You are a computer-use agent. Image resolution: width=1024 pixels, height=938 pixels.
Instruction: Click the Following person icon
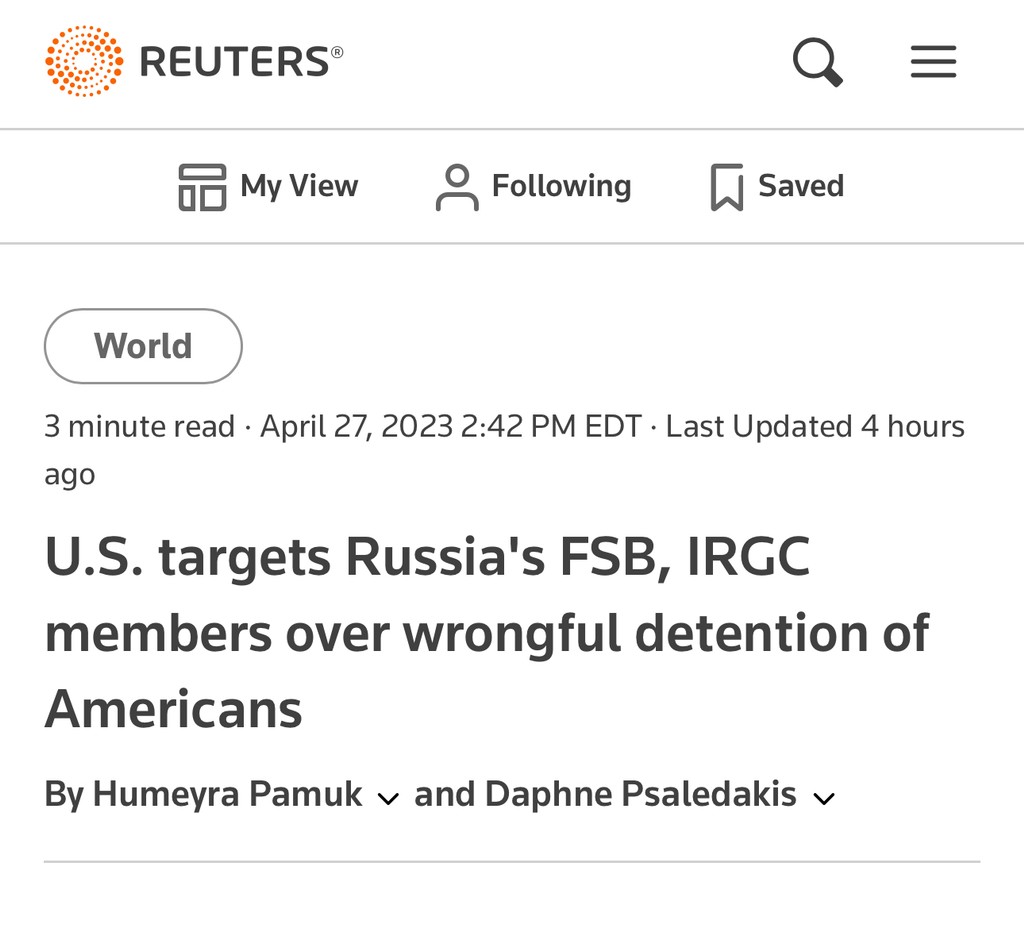457,187
